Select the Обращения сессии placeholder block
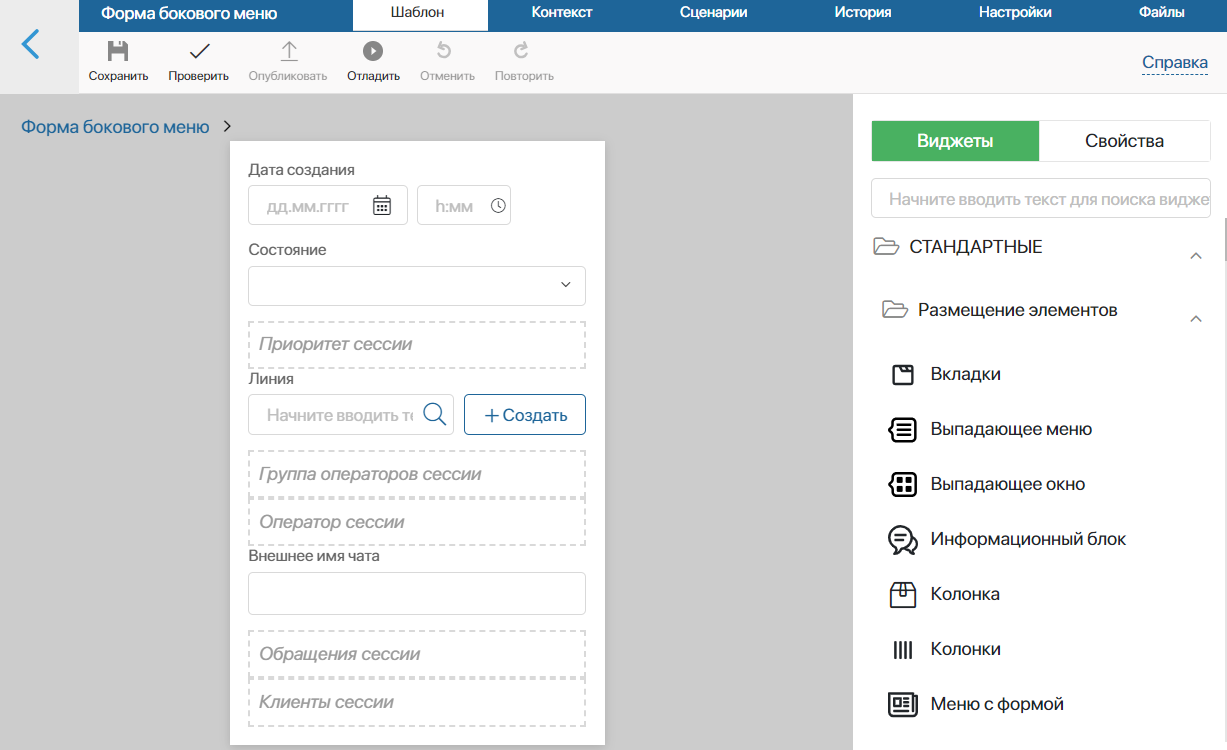The width and height of the screenshot is (1227, 750). [417, 654]
